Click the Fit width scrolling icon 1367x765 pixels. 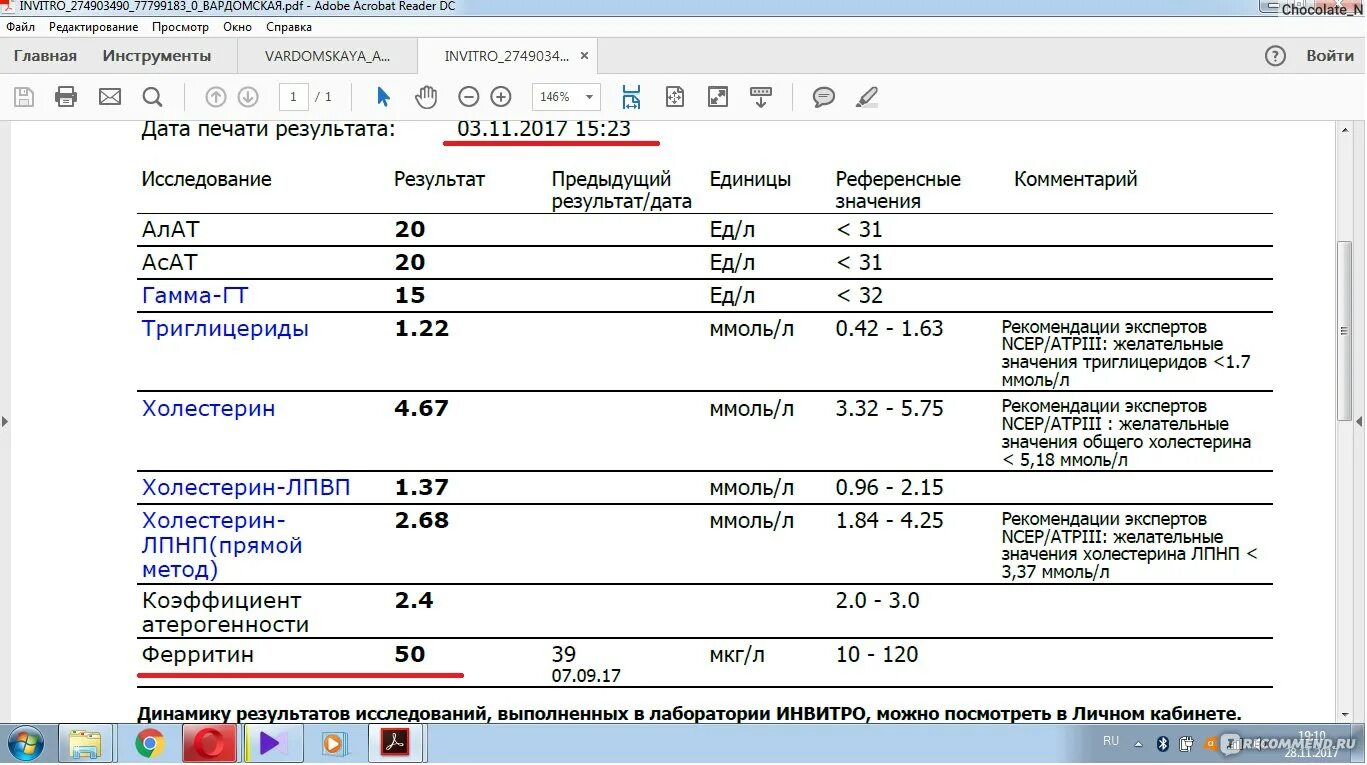[631, 97]
